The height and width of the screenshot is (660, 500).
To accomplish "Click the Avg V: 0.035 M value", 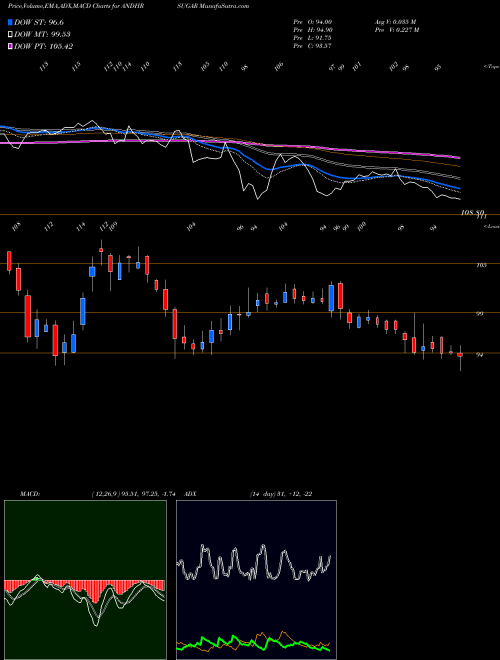I will [395, 21].
